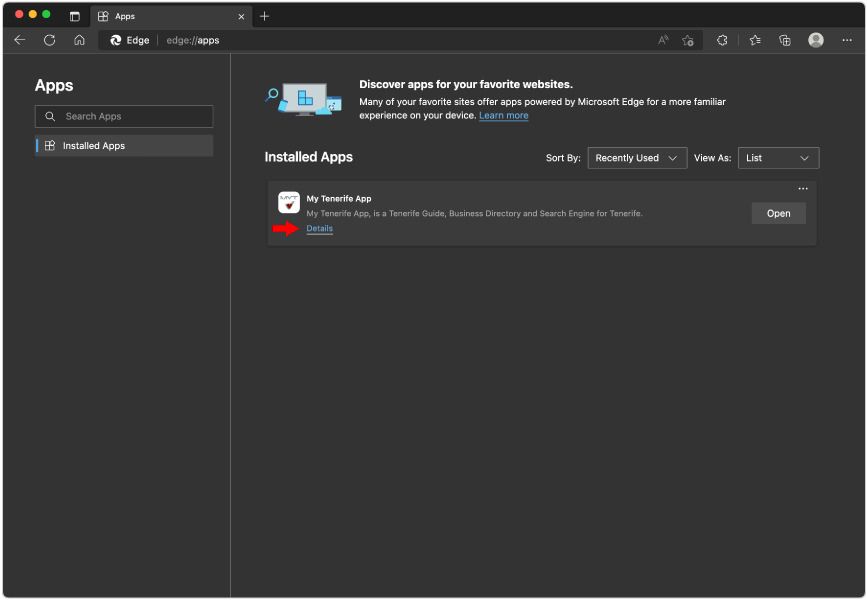The height and width of the screenshot is (600, 867).
Task: Click the My Tenerife App icon
Action: [x=289, y=202]
